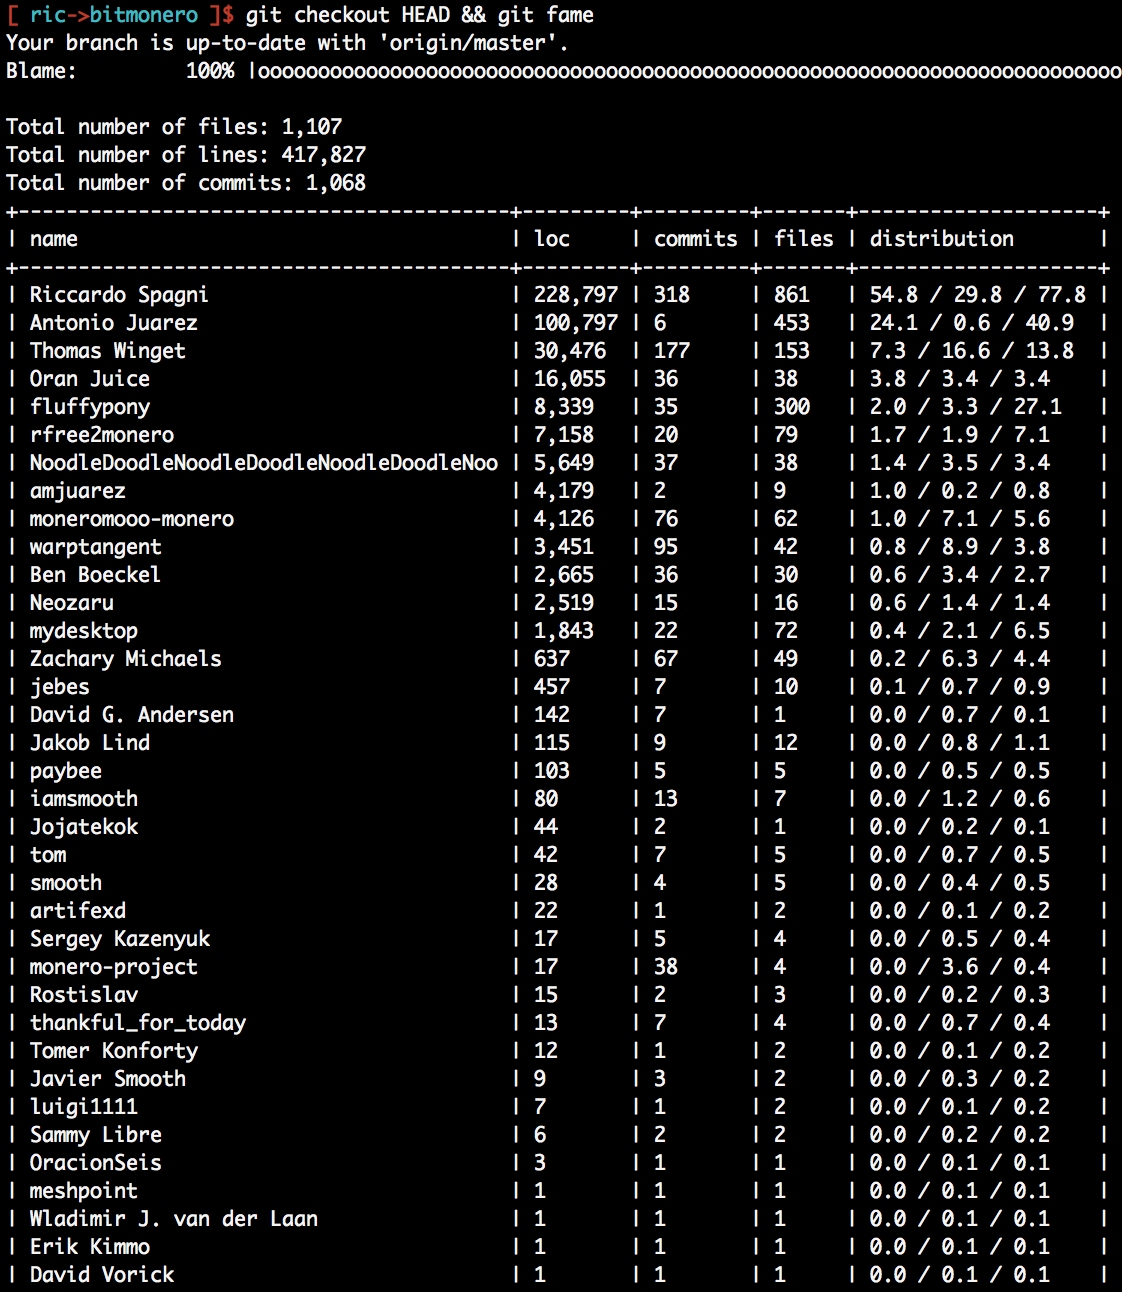Screen dimensions: 1122x1292
Task: Click distribution '0.0 / 3.6 / 0.4'
Action: pos(960,967)
